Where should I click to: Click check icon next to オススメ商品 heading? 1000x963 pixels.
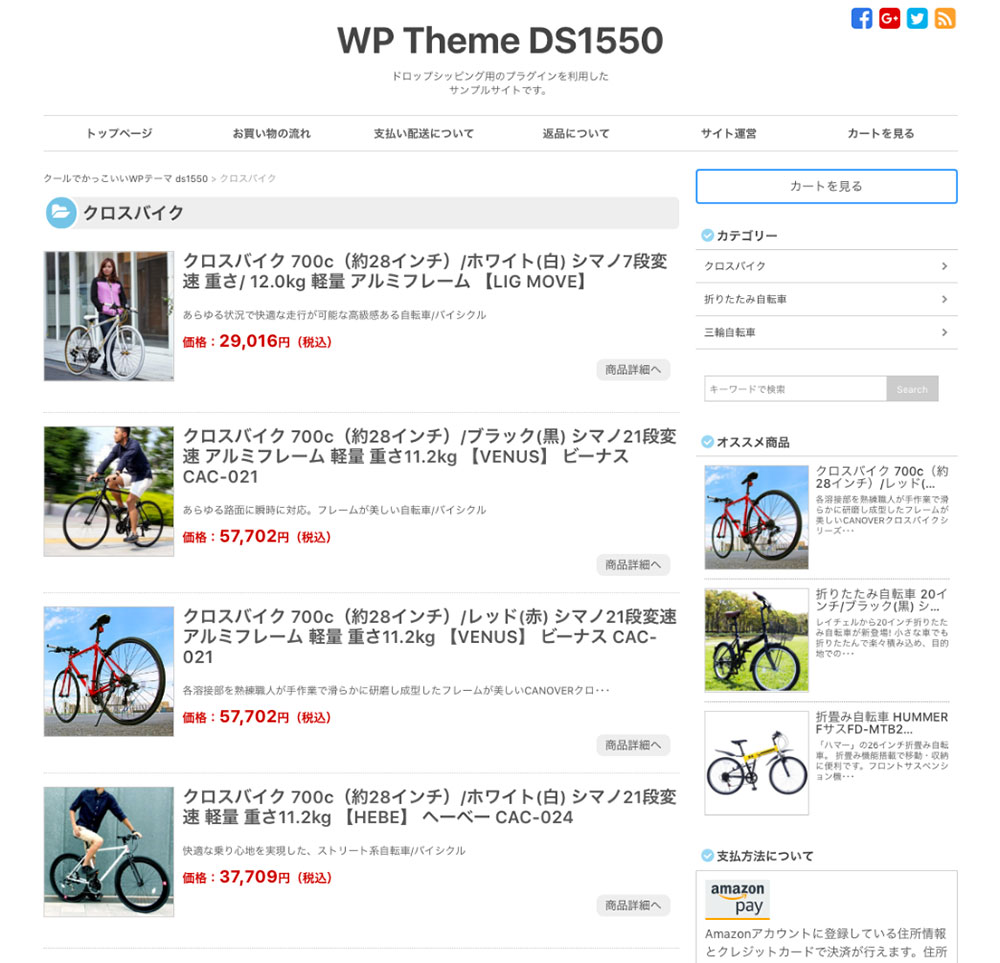(707, 442)
